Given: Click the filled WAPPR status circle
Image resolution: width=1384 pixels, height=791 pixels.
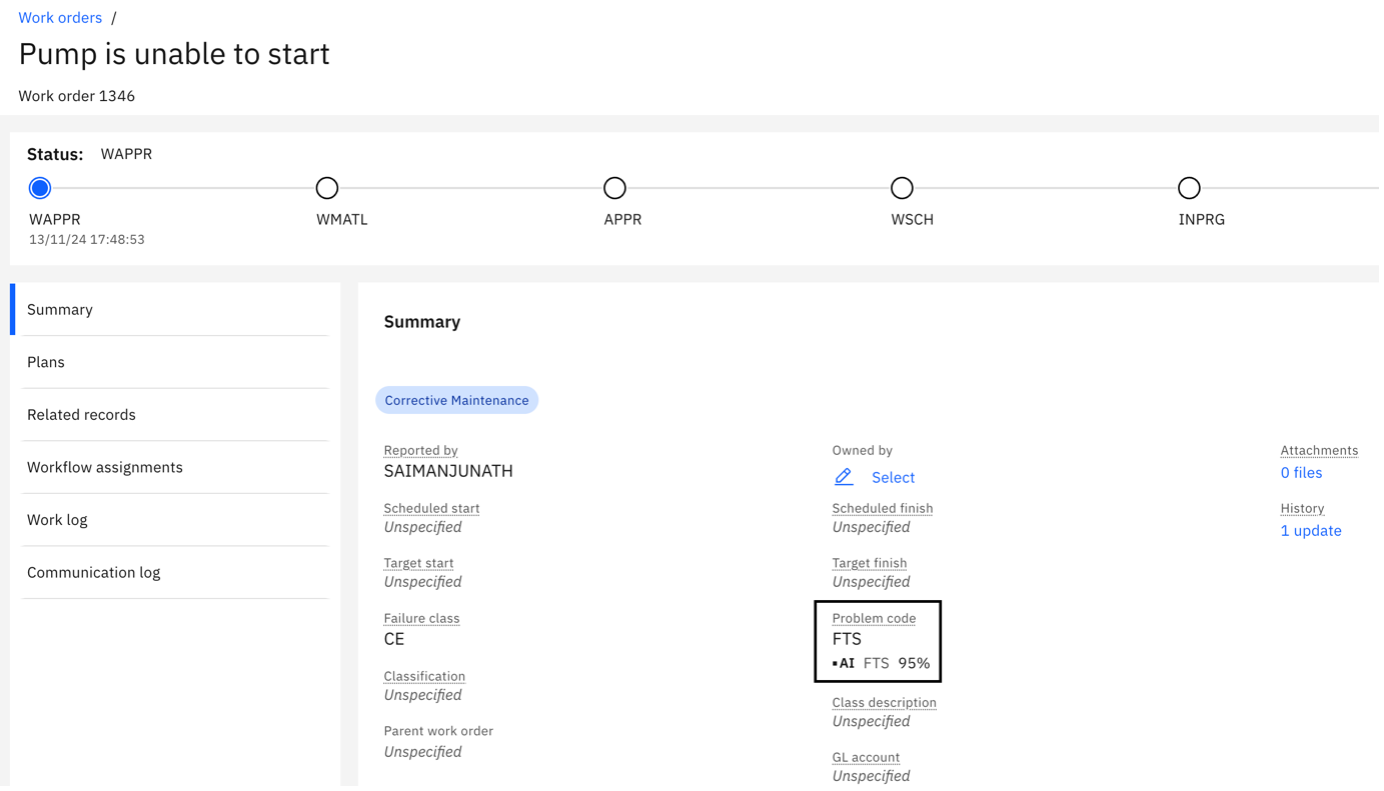Looking at the screenshot, I should click(39, 188).
